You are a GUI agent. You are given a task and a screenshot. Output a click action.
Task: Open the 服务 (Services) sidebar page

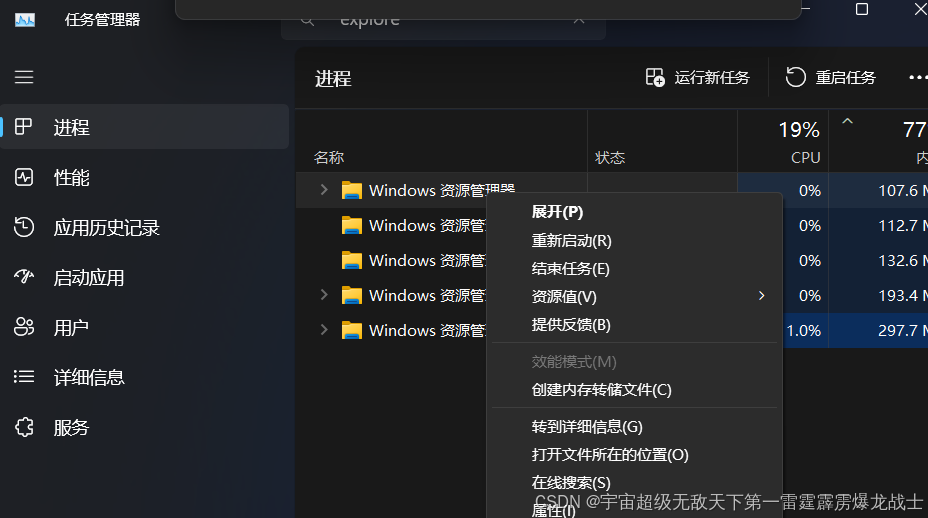[x=145, y=427]
